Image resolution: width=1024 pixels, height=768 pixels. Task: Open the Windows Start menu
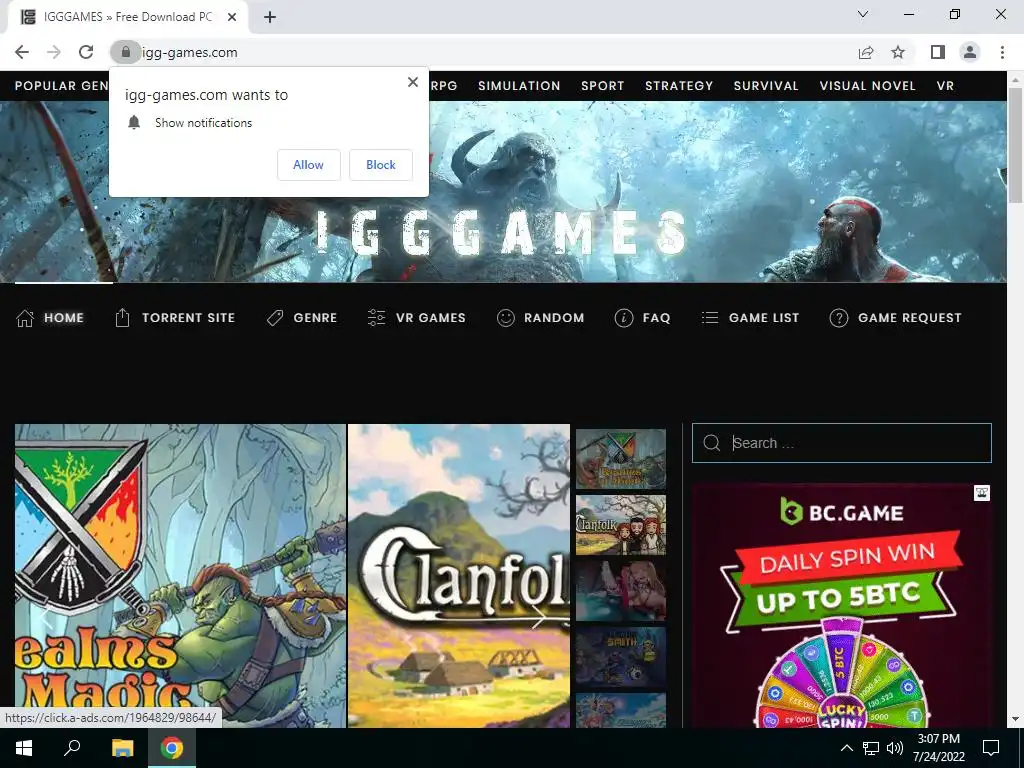pyautogui.click(x=24, y=748)
